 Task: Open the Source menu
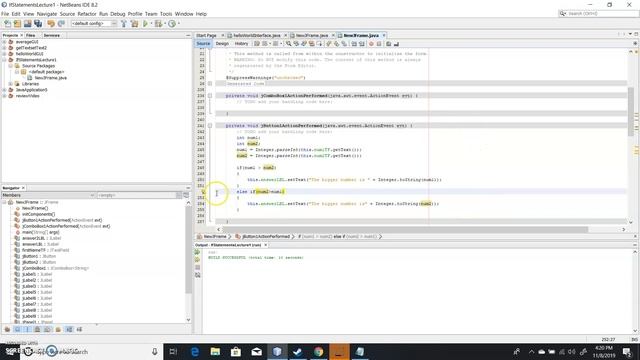[x=67, y=14]
